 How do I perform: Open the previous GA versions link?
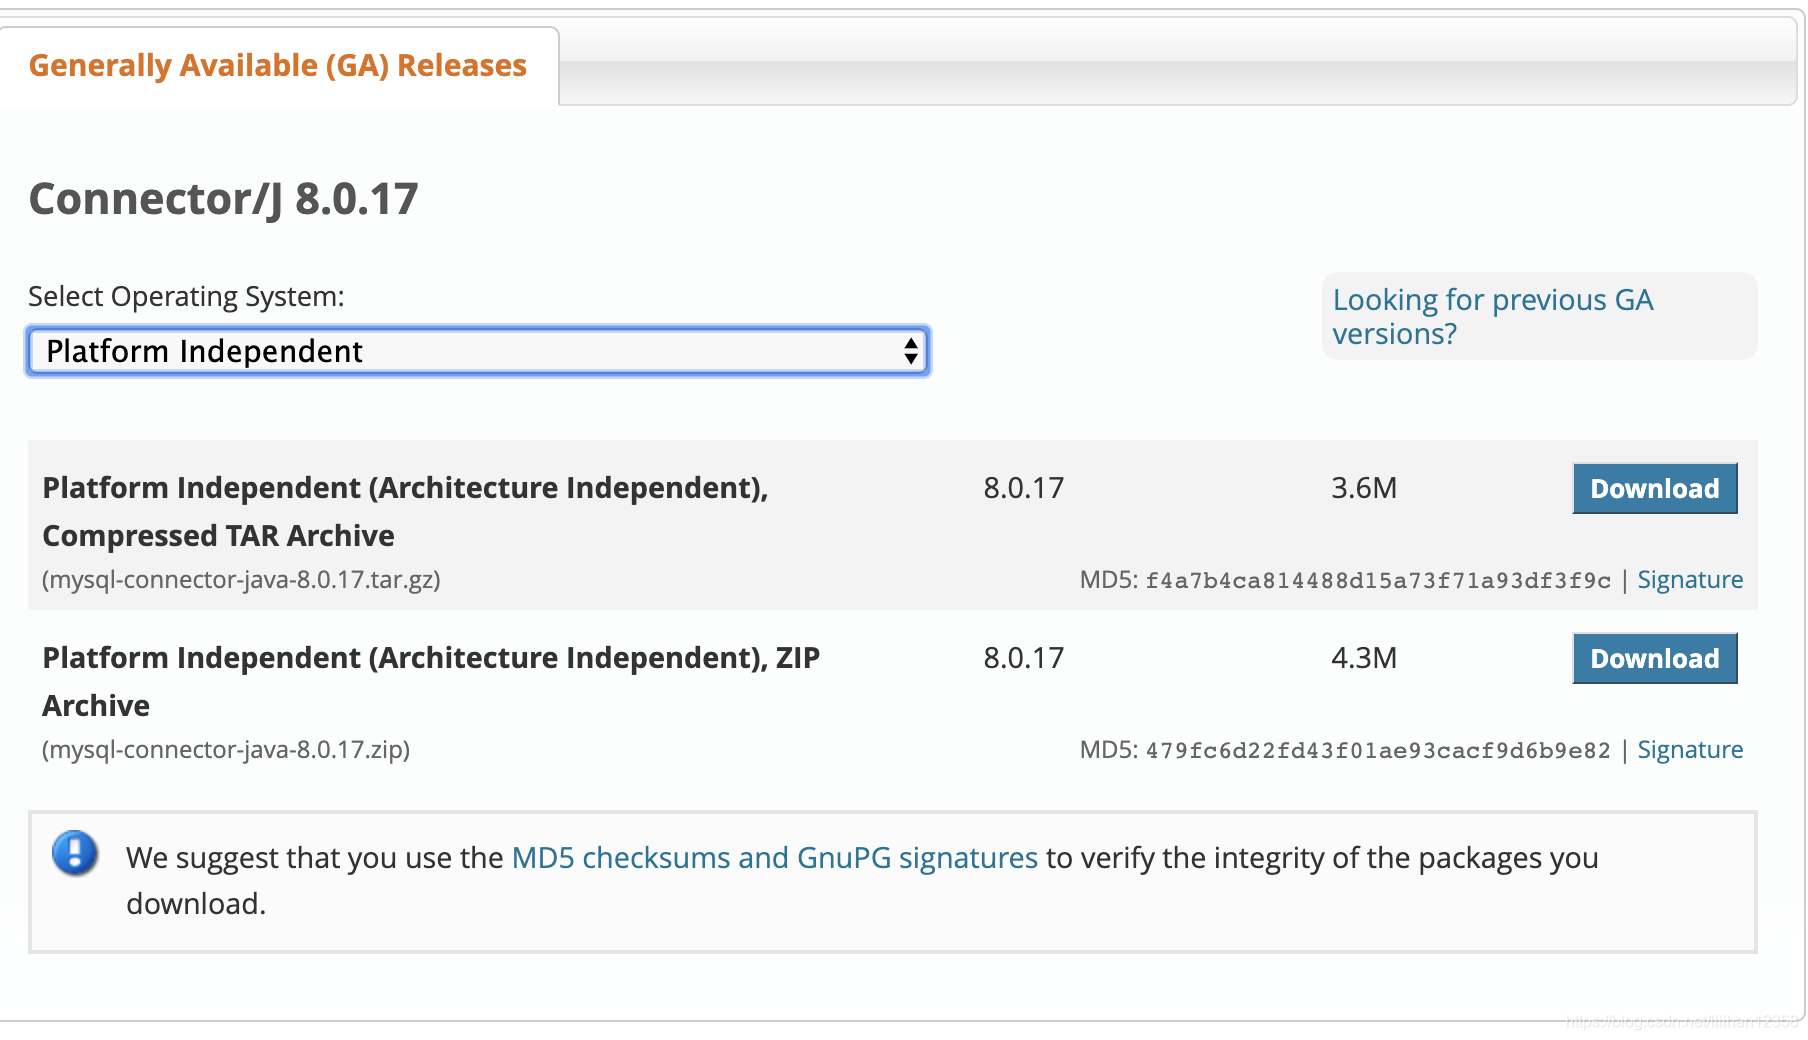[x=1491, y=316]
